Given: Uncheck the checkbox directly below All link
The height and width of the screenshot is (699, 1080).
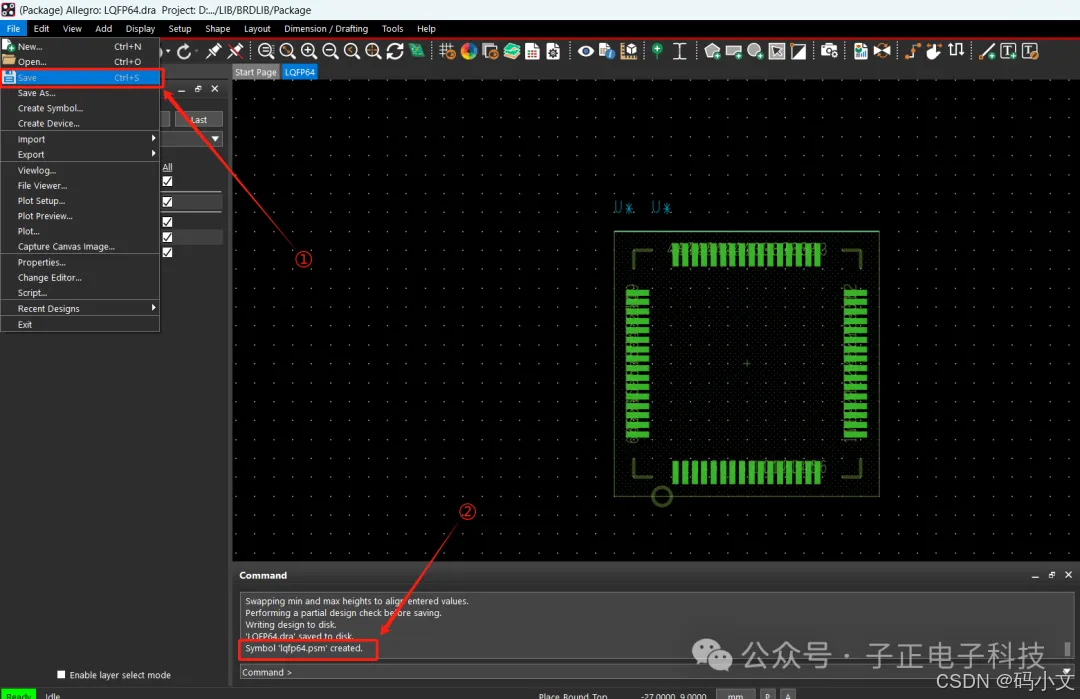Looking at the screenshot, I should (167, 181).
